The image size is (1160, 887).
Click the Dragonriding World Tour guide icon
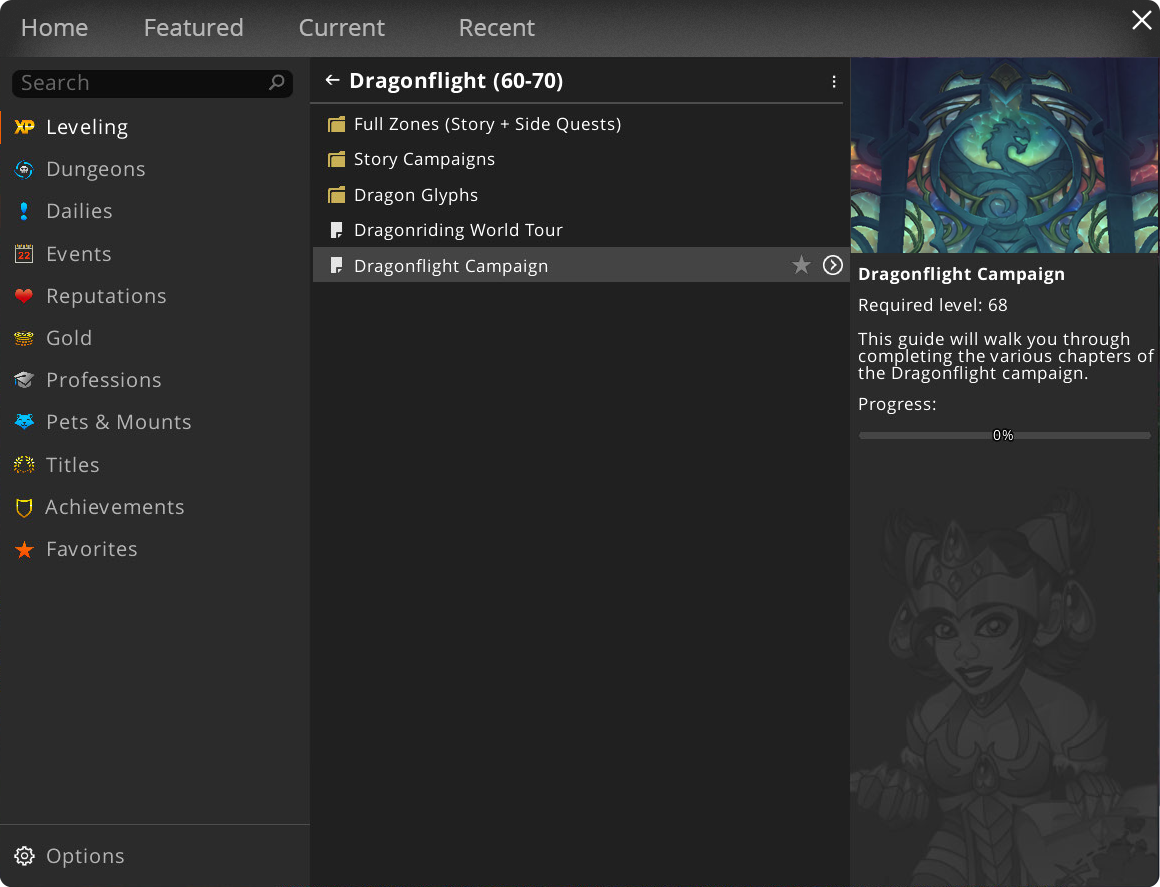[x=337, y=230]
